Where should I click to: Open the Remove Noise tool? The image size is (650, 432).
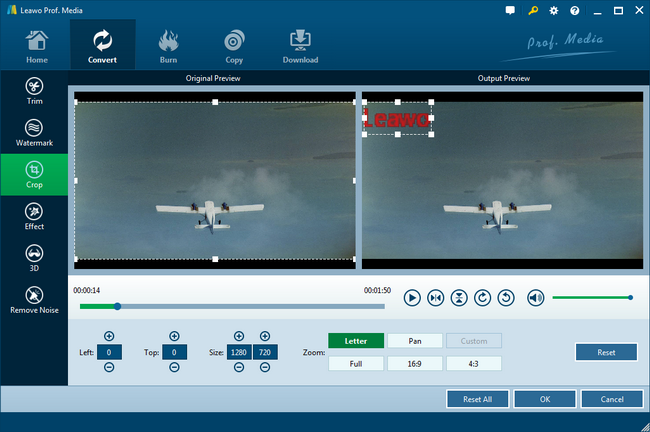34,300
